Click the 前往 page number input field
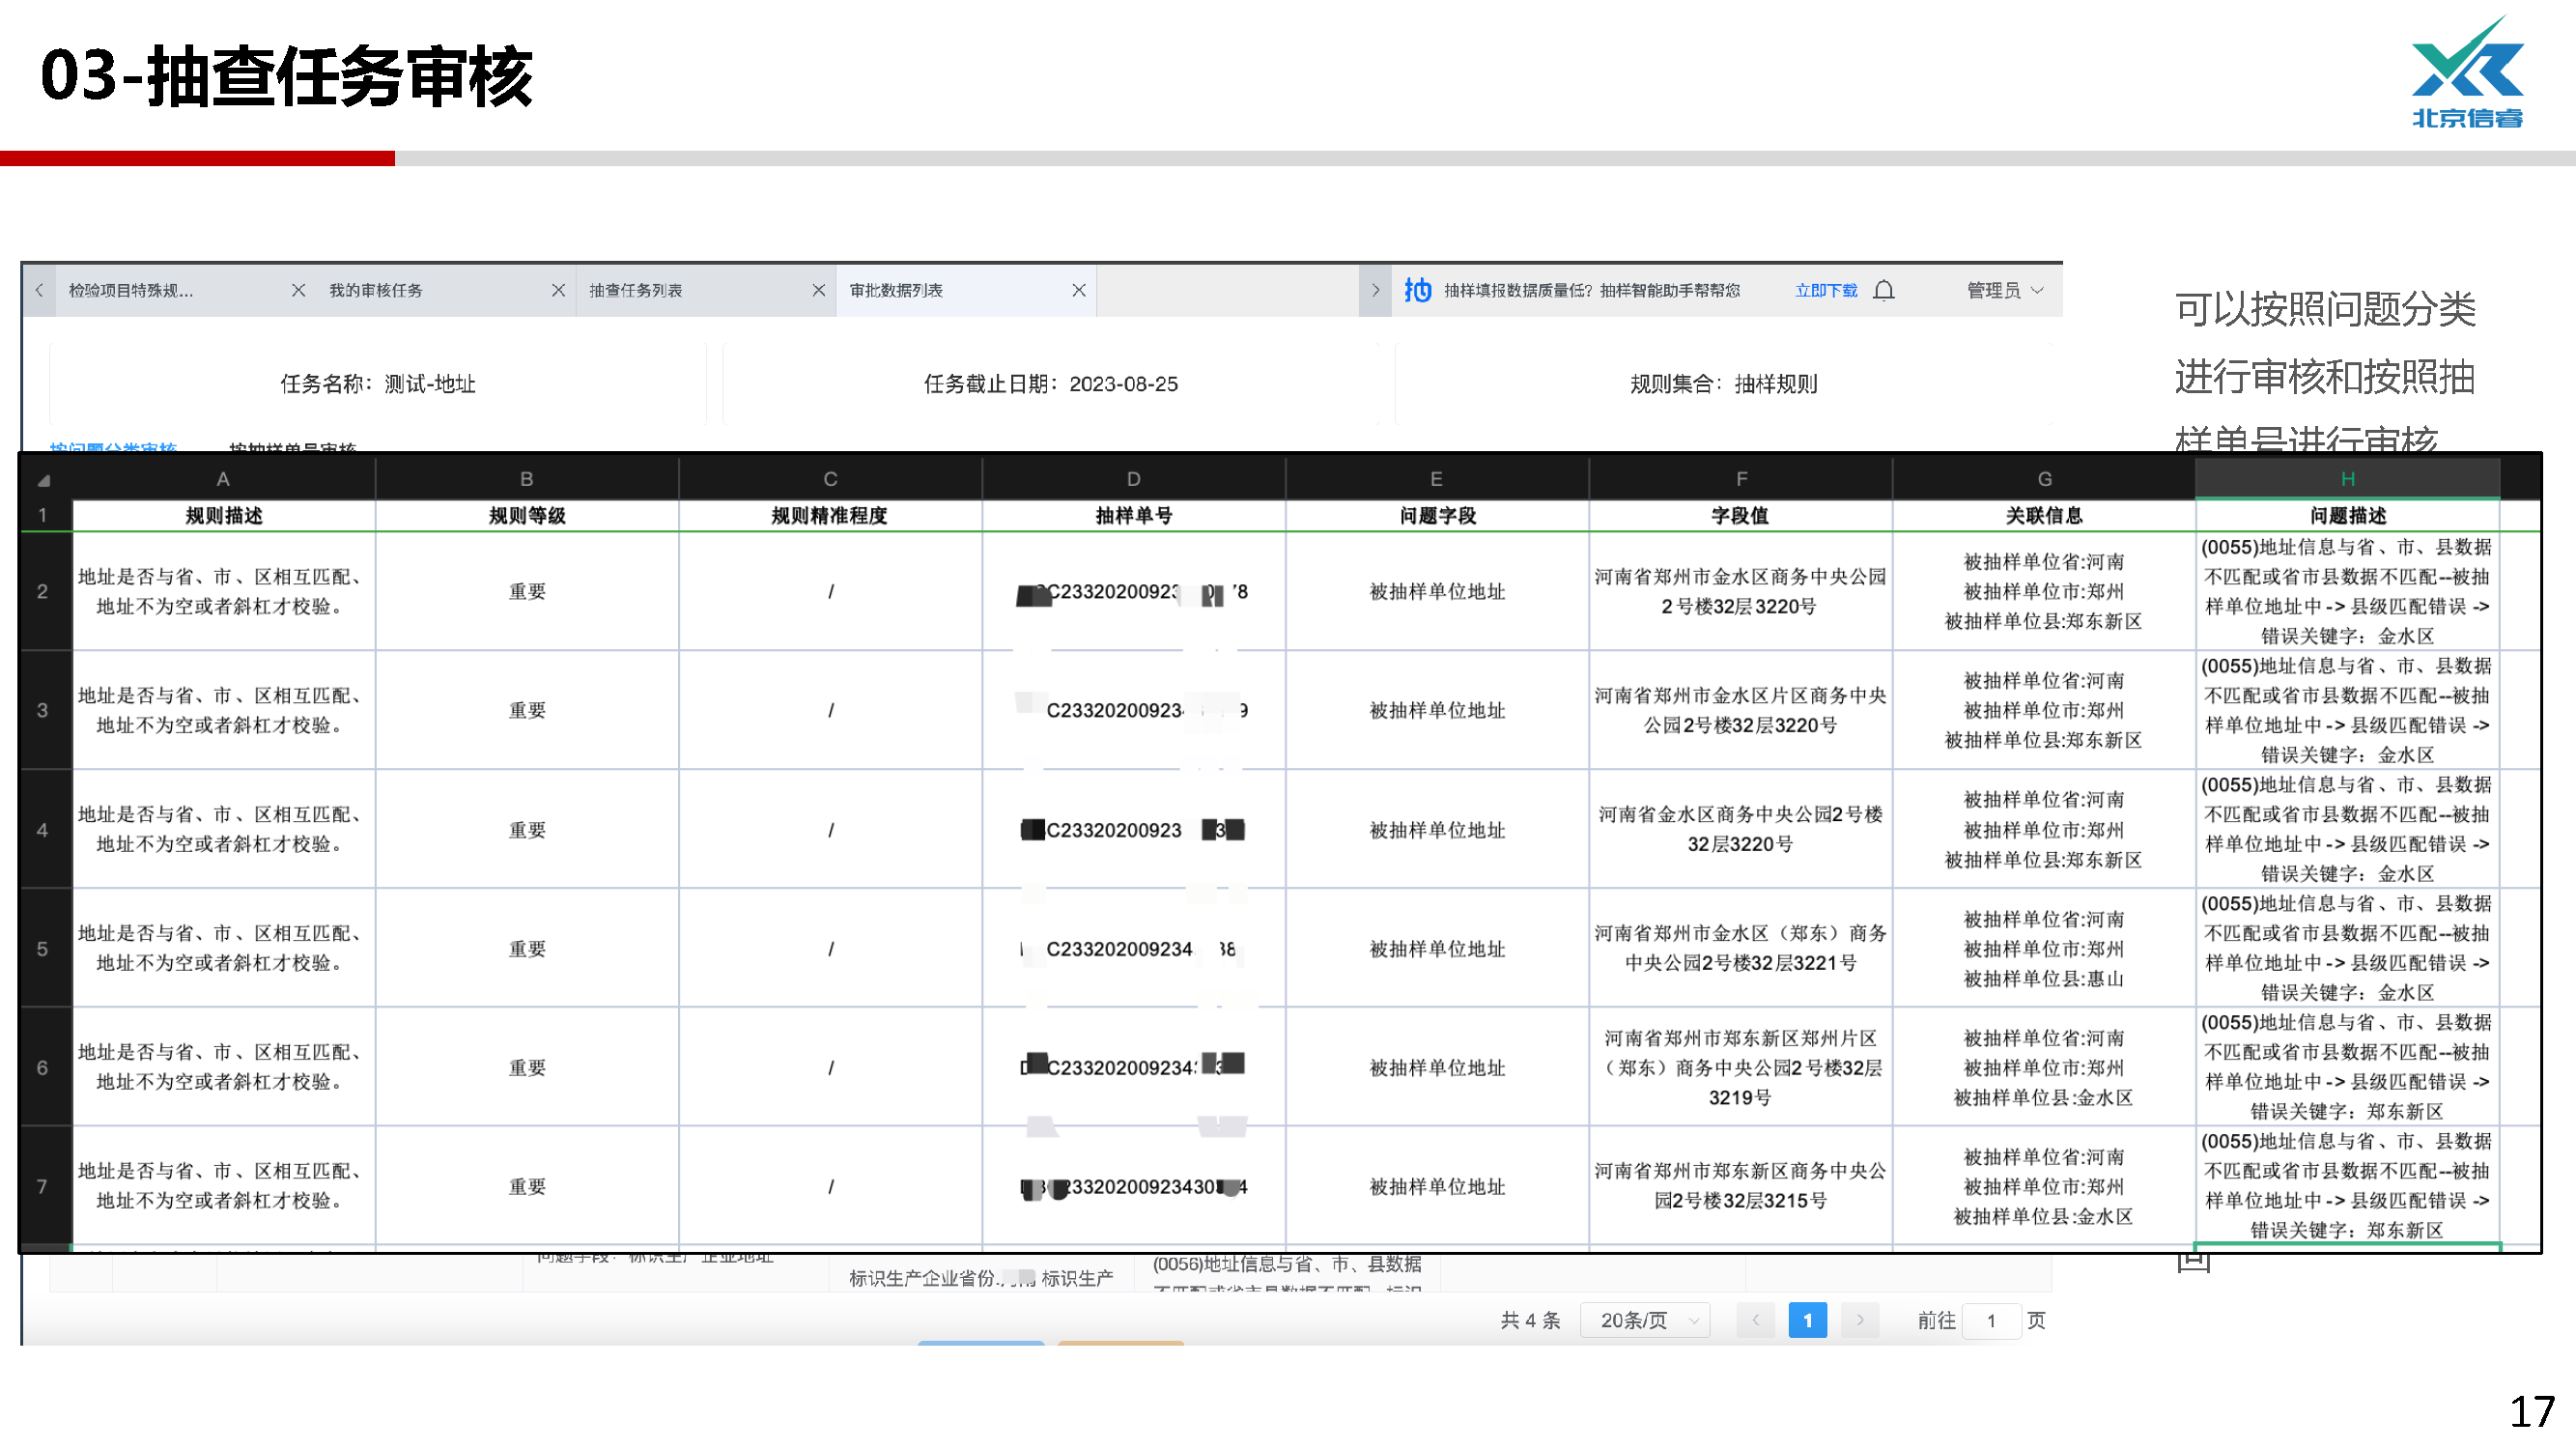2576x1449 pixels. [x=1990, y=1321]
